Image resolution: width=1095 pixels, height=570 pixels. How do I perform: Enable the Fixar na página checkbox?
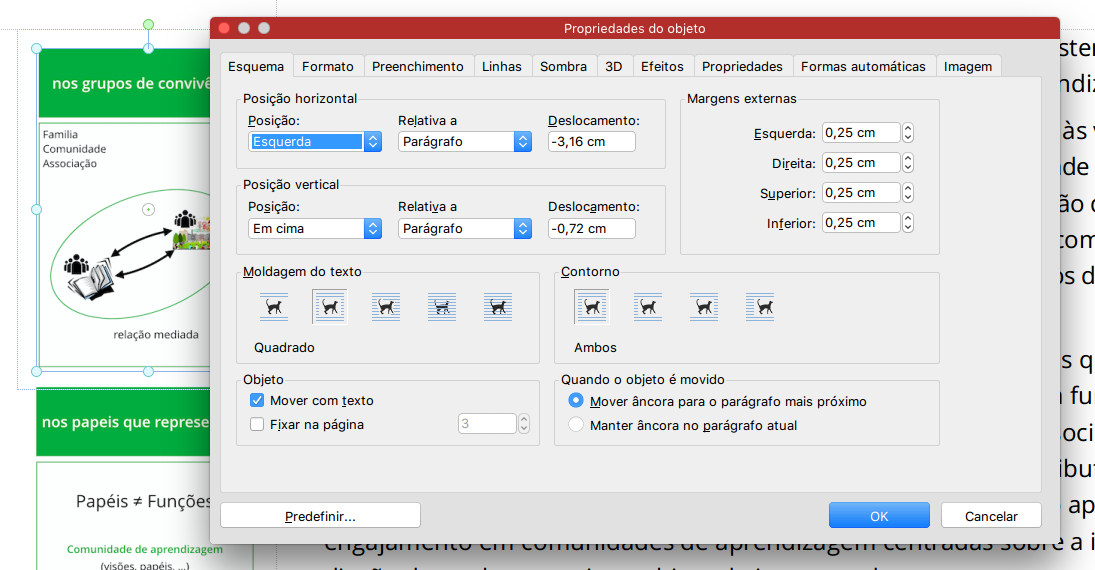[257, 424]
